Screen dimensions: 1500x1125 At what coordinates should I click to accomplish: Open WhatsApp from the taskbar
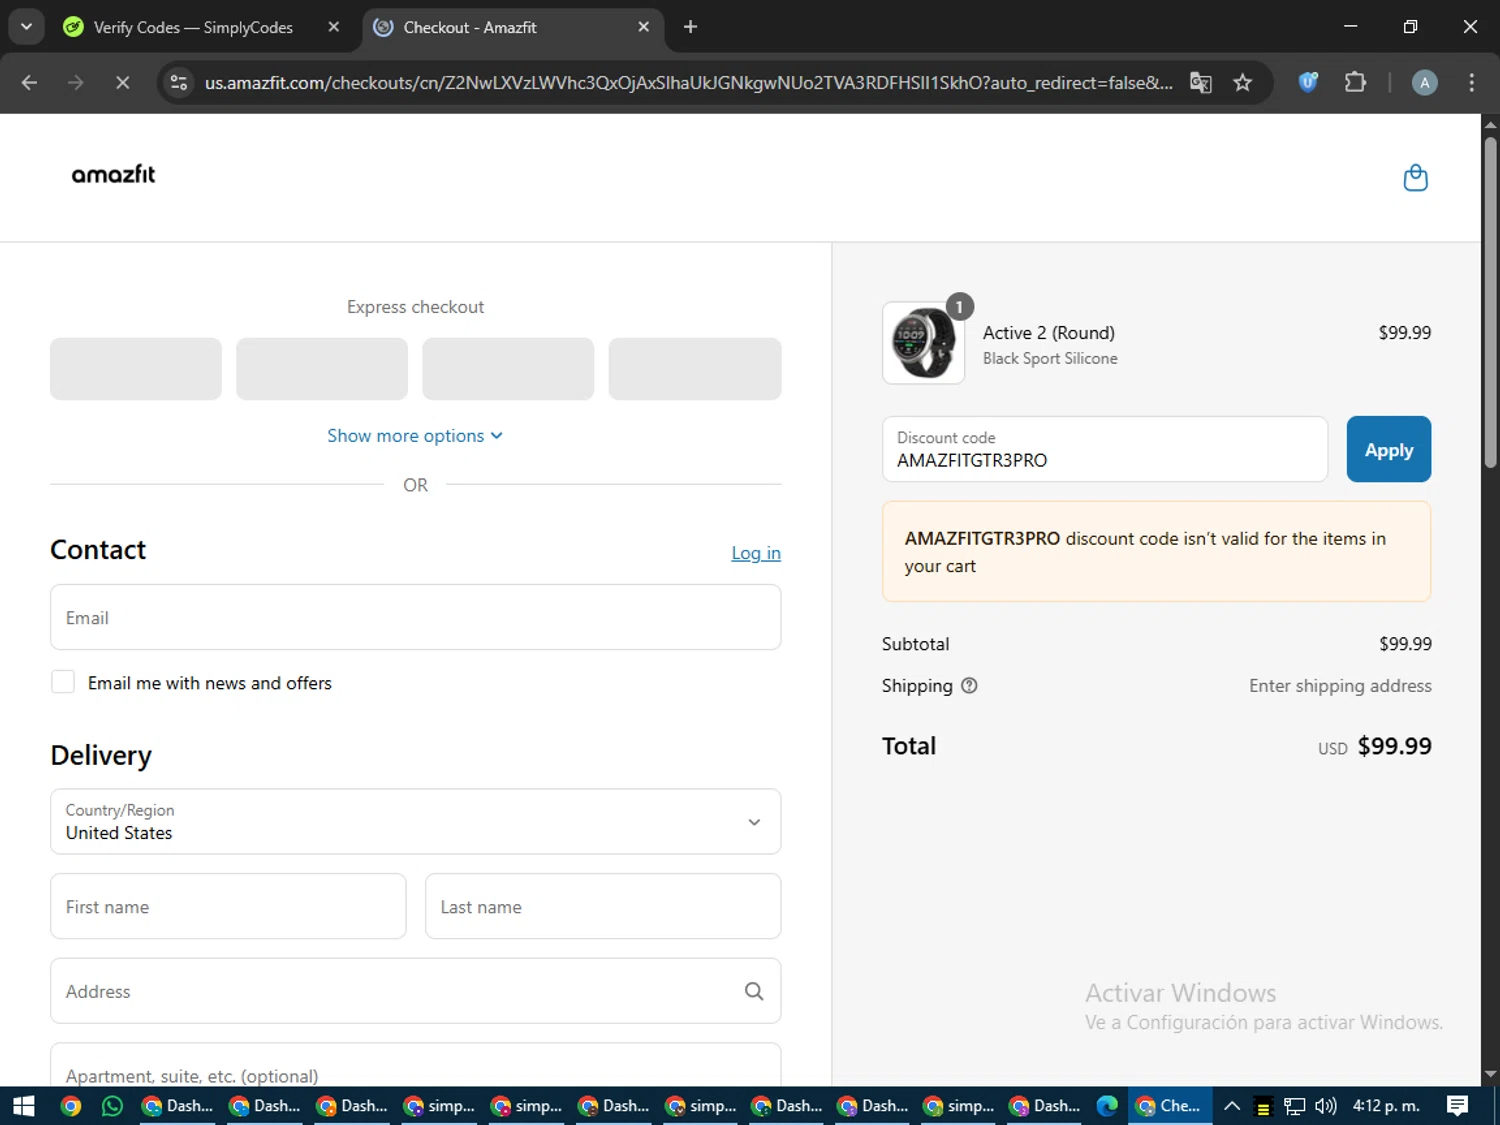[112, 1106]
